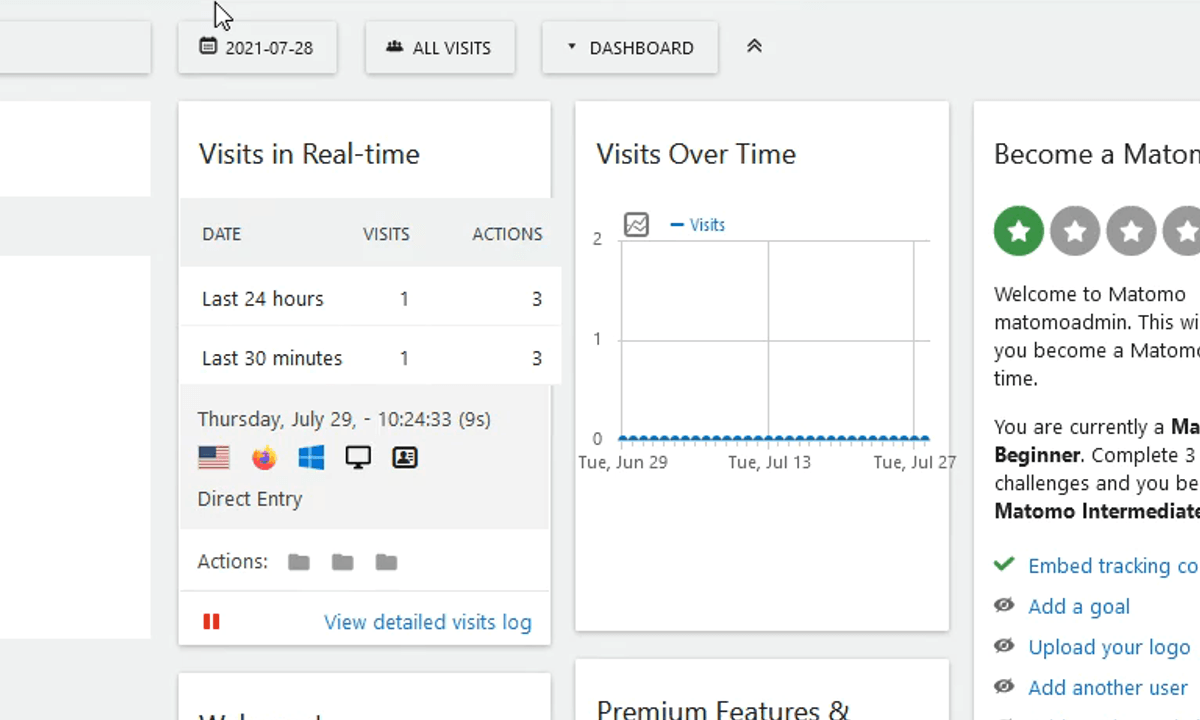Click the VISITS column header
This screenshot has height=720, width=1200.
(386, 234)
